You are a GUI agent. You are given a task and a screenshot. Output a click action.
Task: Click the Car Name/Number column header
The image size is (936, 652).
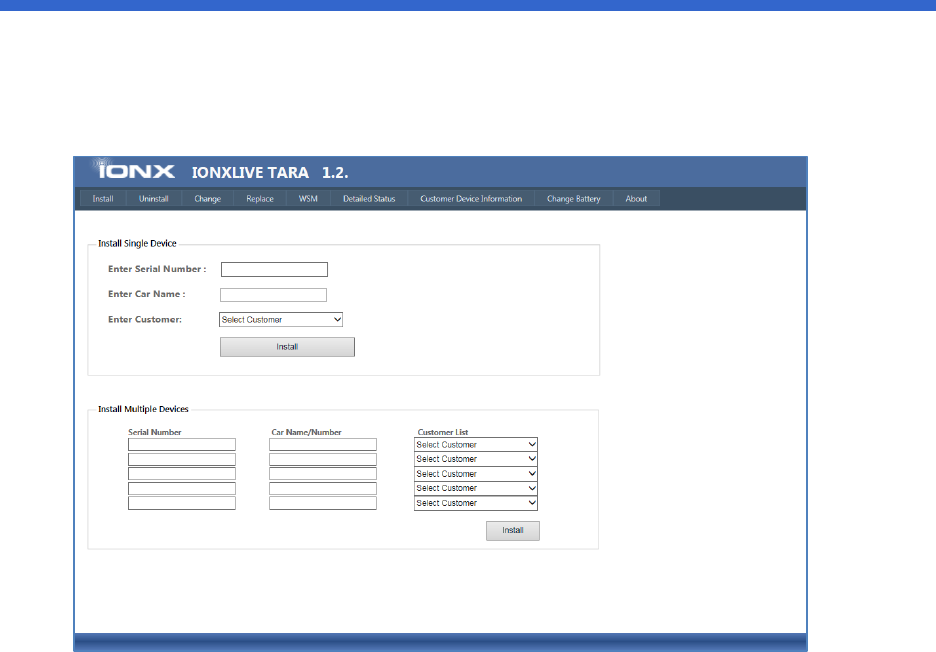pyautogui.click(x=306, y=432)
